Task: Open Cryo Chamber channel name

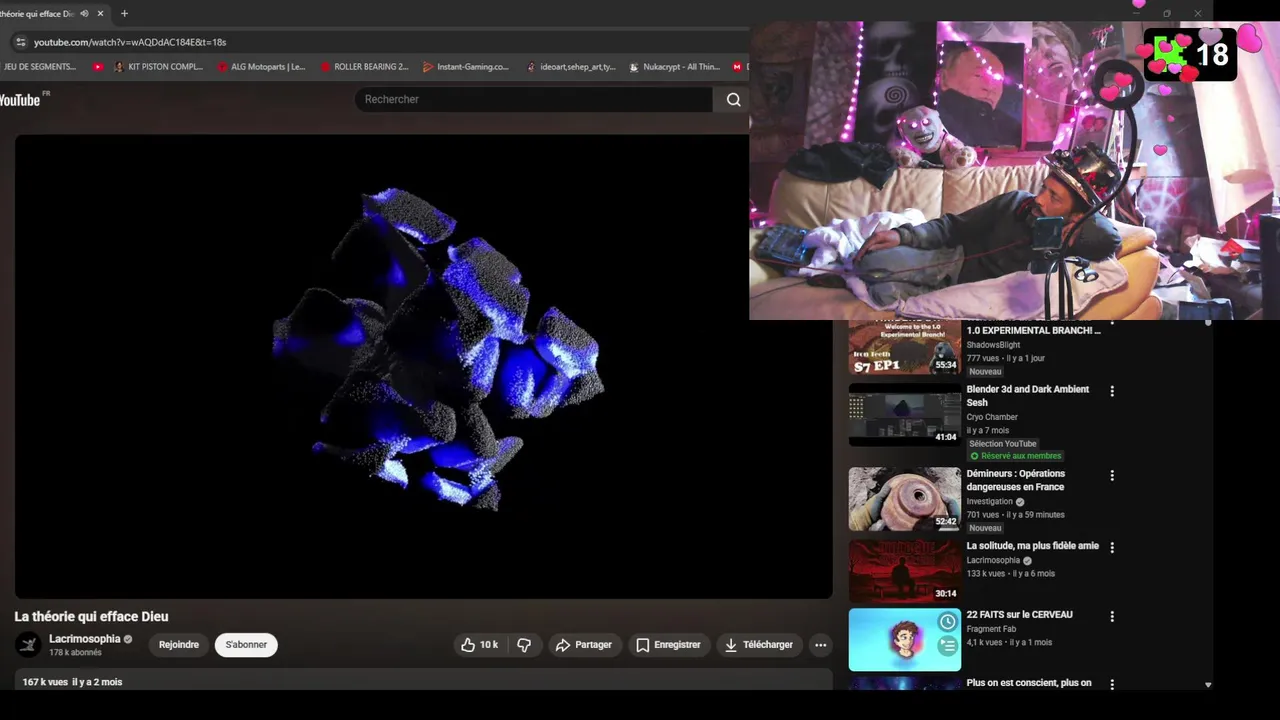Action: click(992, 417)
